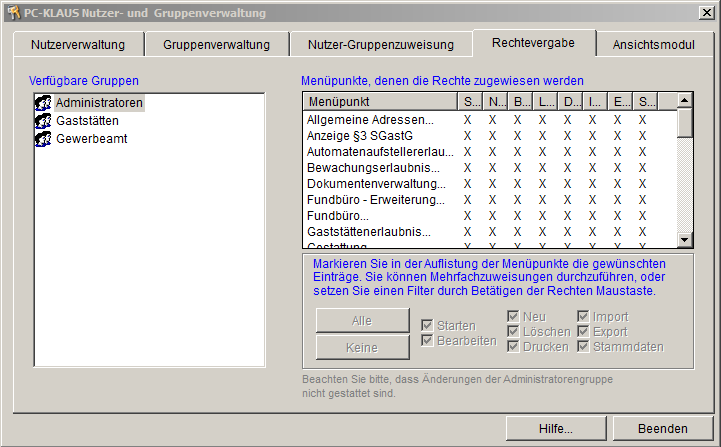Click the Alle button
The width and height of the screenshot is (721, 447).
pos(362,320)
